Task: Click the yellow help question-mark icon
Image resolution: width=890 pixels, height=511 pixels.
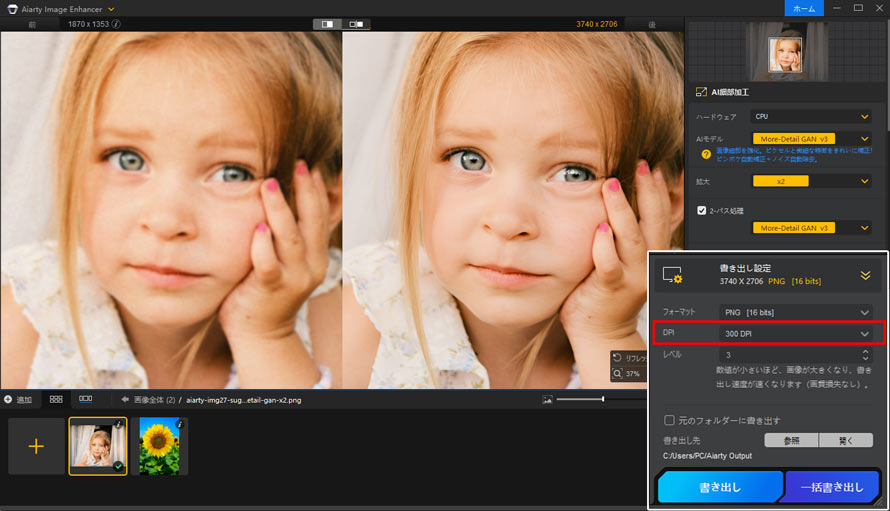Action: [706, 154]
